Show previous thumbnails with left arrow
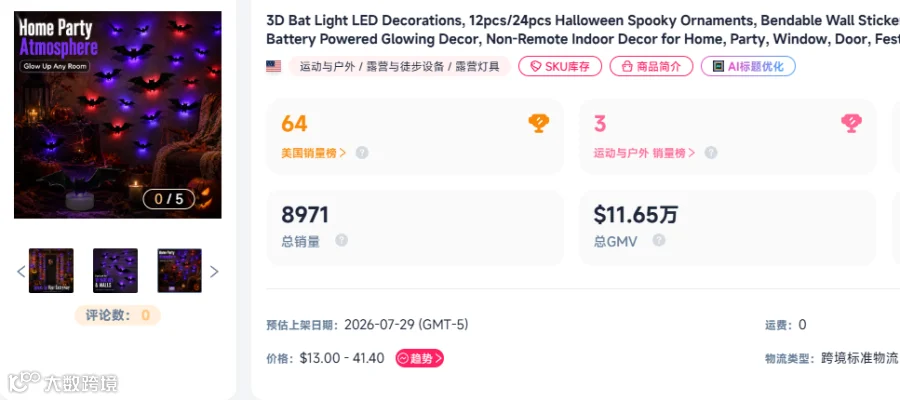Image resolution: width=900 pixels, height=400 pixels. pos(21,271)
